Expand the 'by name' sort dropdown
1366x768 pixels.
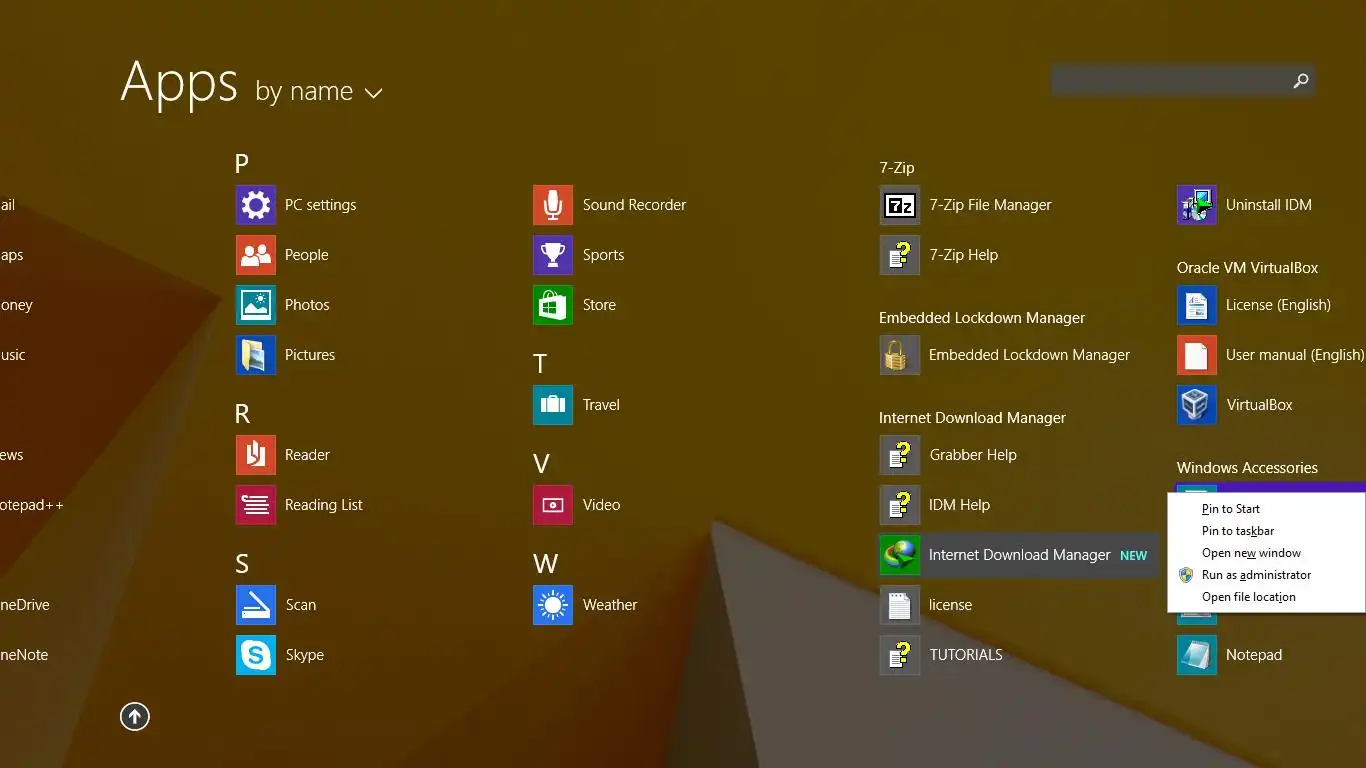[x=319, y=92]
